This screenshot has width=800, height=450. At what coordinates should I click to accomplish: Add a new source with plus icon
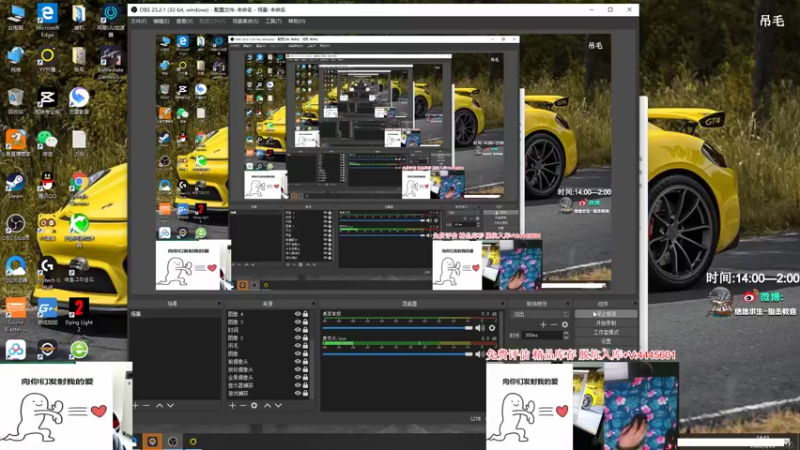point(232,406)
